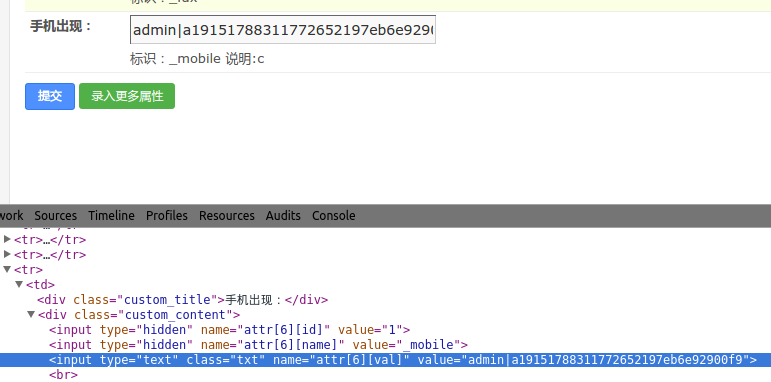Viewport: 771px width, 382px height.
Task: Switch to the Timeline tab
Action: point(112,216)
